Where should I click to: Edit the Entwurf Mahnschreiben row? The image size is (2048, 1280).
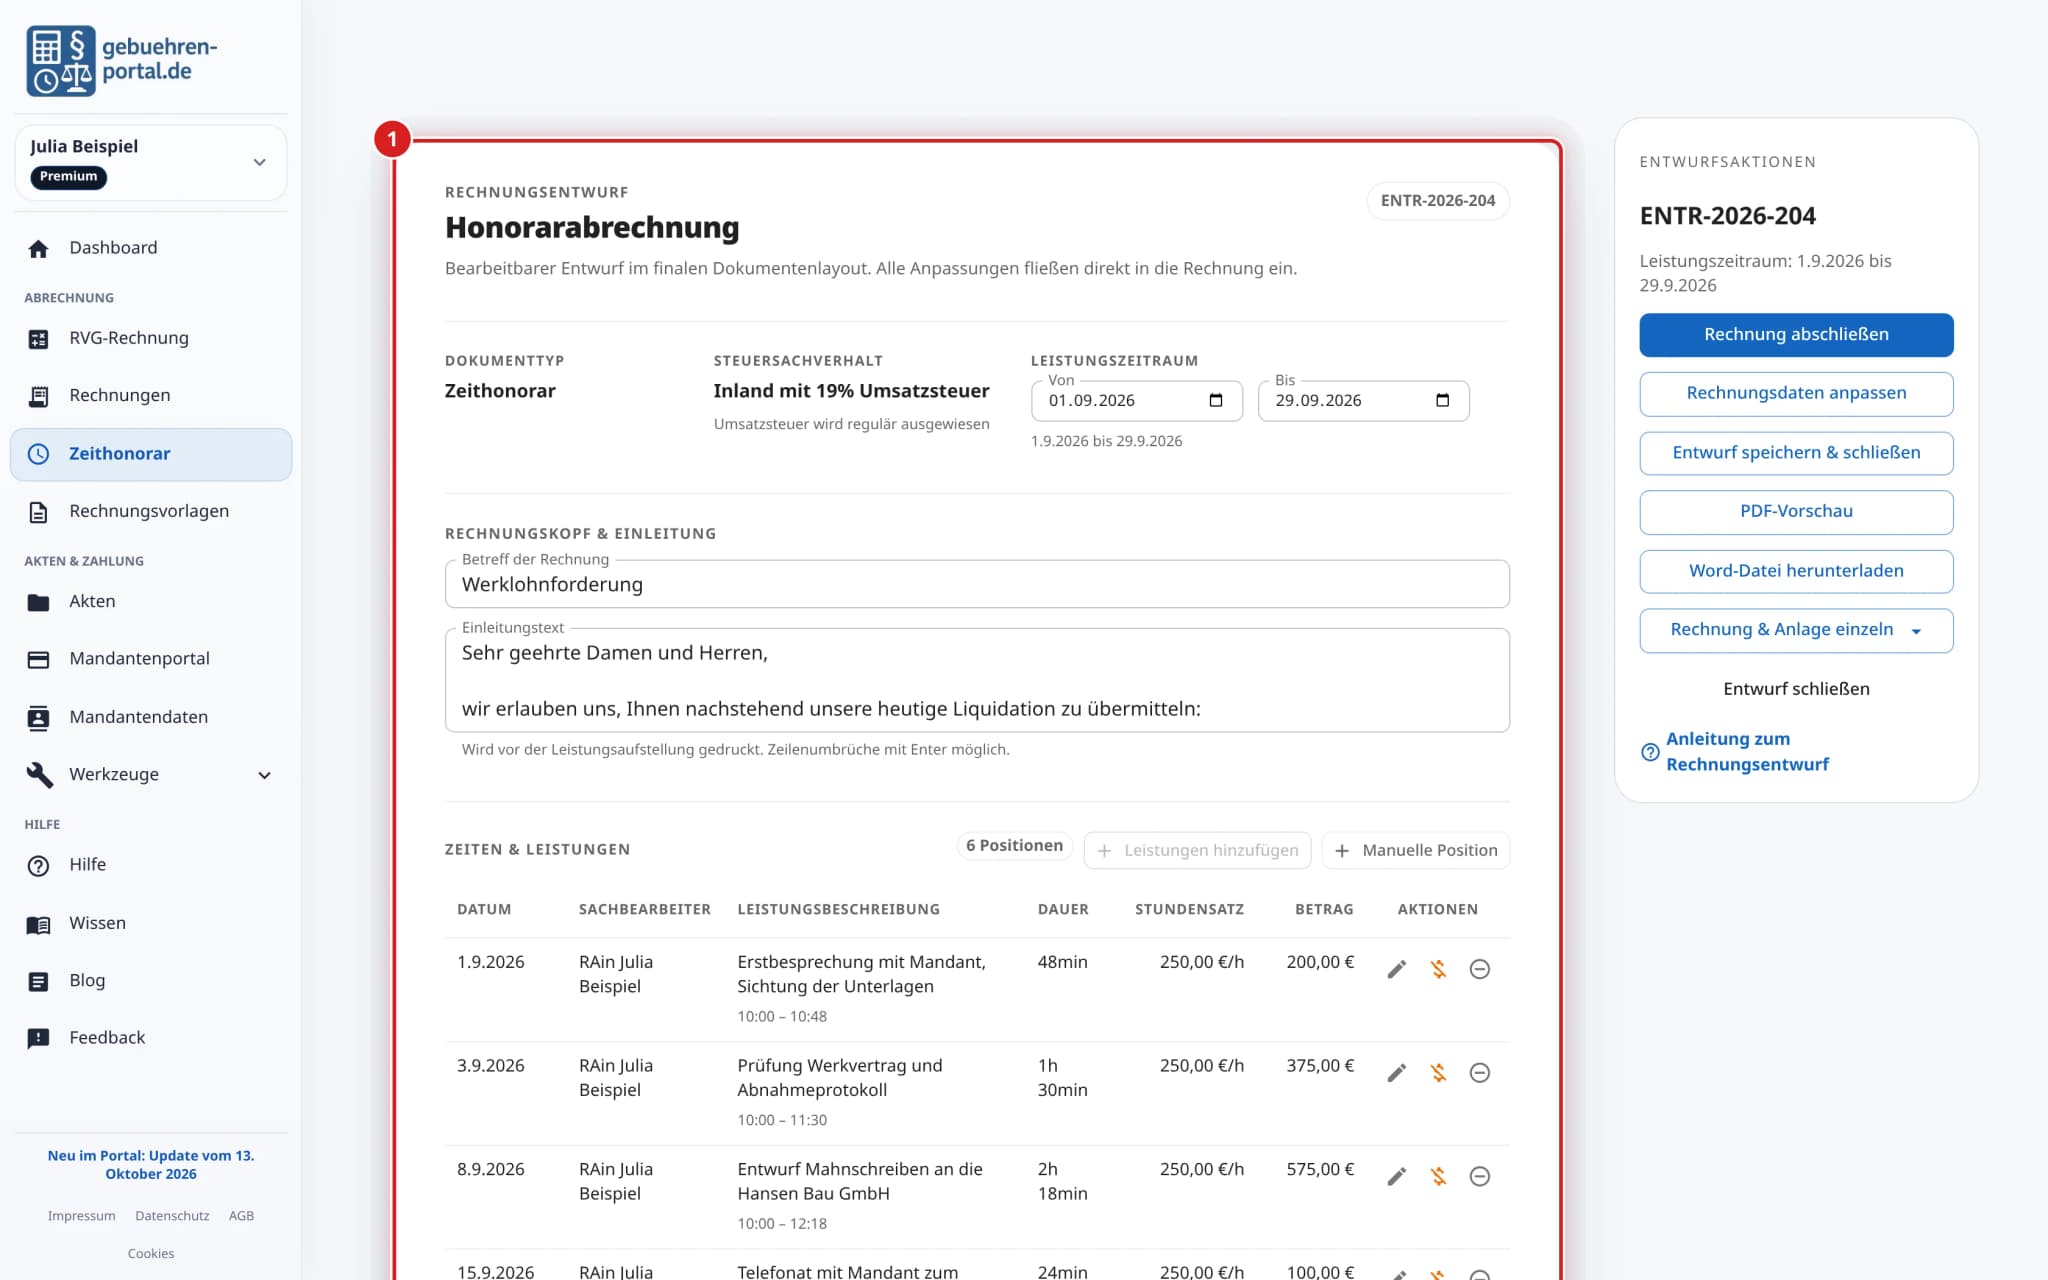click(x=1397, y=1177)
